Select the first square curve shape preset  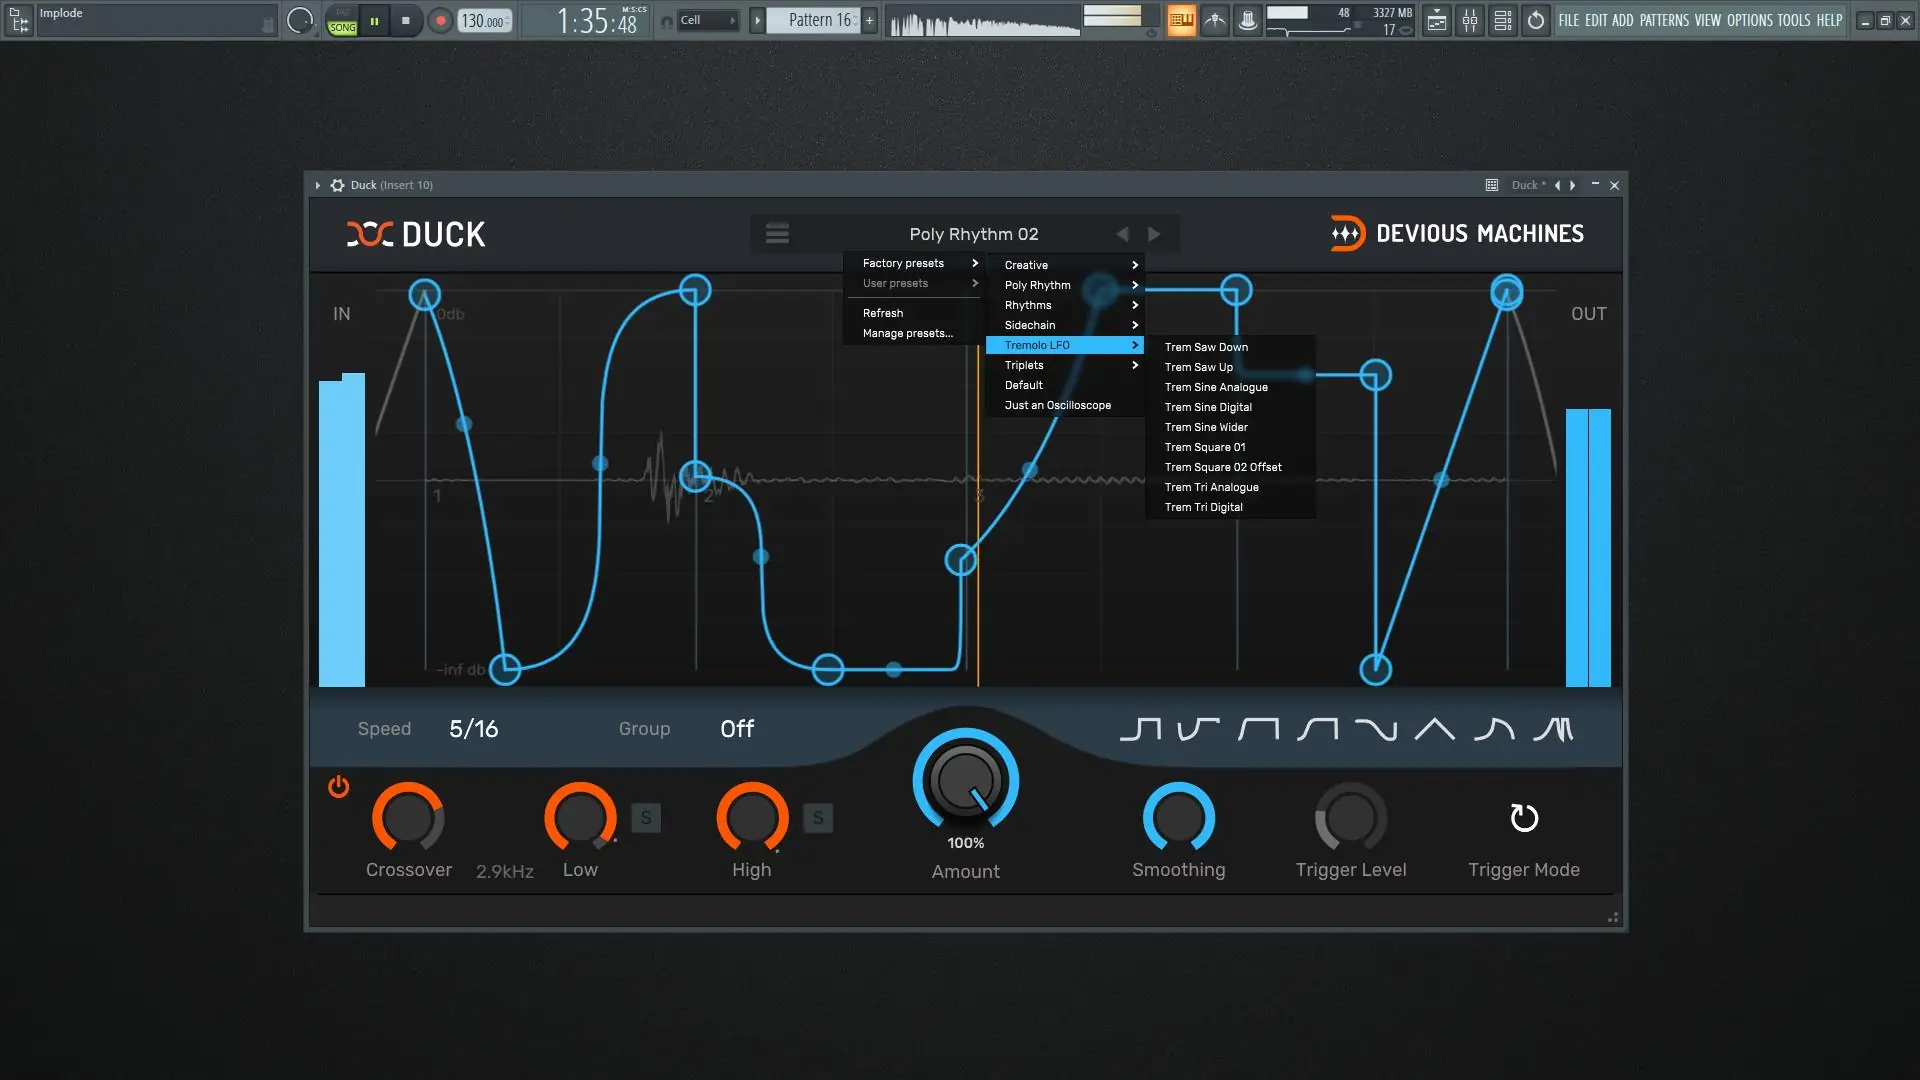[1140, 729]
